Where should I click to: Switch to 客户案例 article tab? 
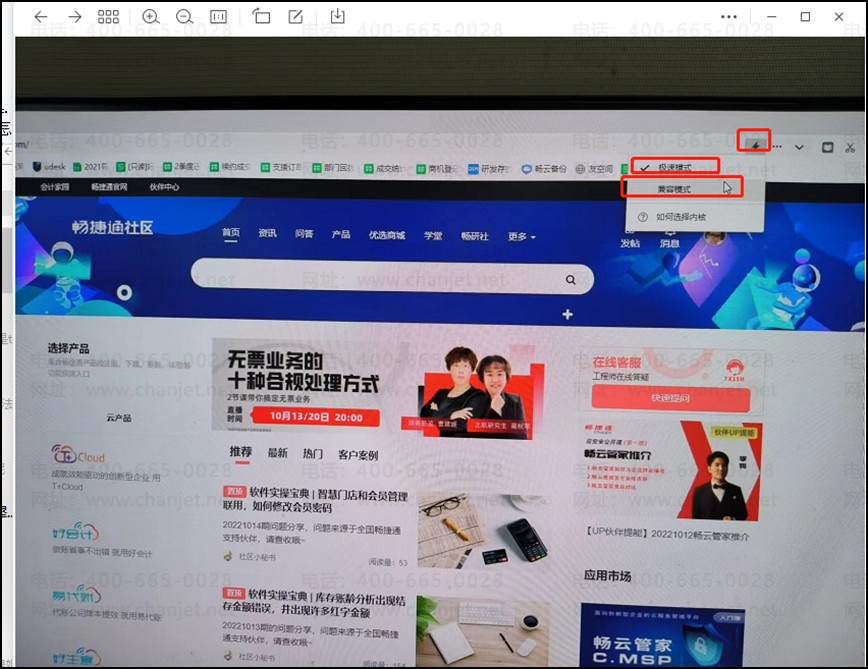click(x=358, y=455)
